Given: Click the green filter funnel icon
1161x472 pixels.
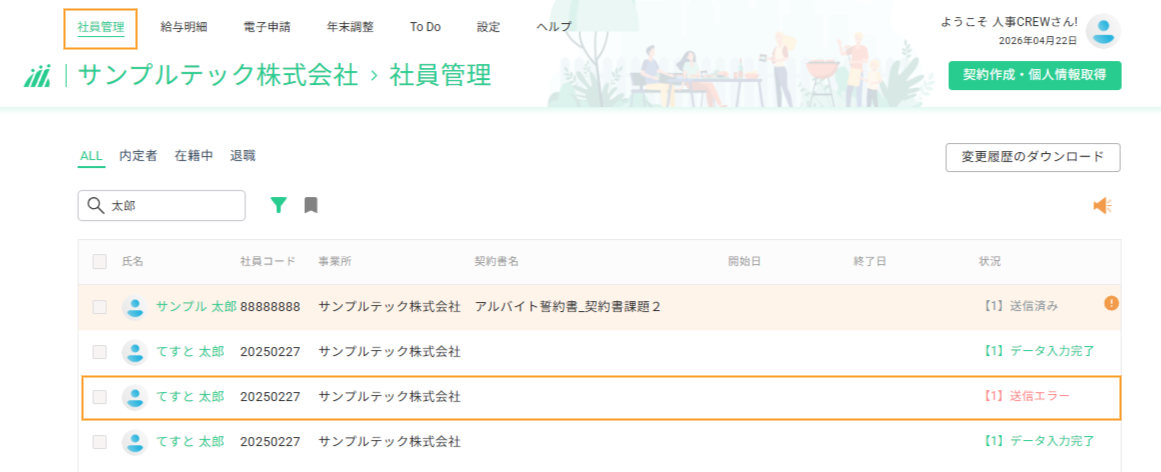Looking at the screenshot, I should pyautogui.click(x=278, y=205).
